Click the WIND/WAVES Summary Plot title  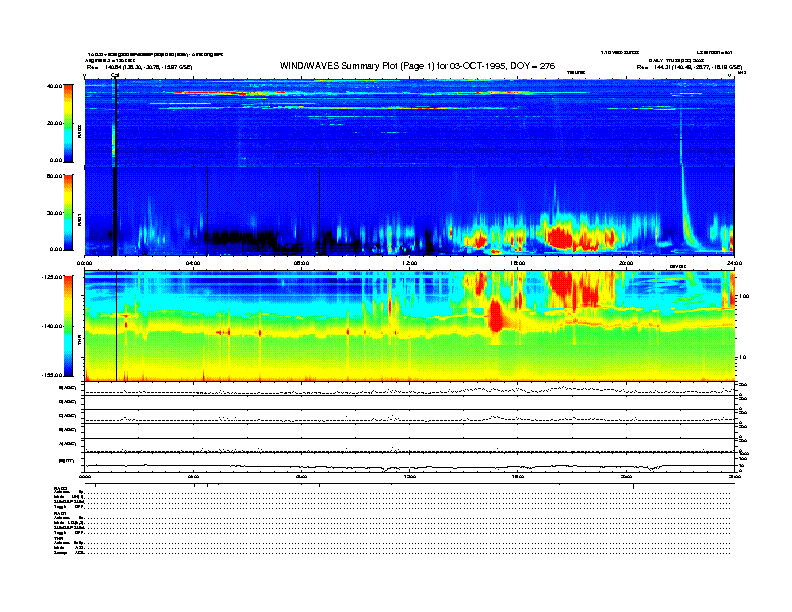(417, 66)
